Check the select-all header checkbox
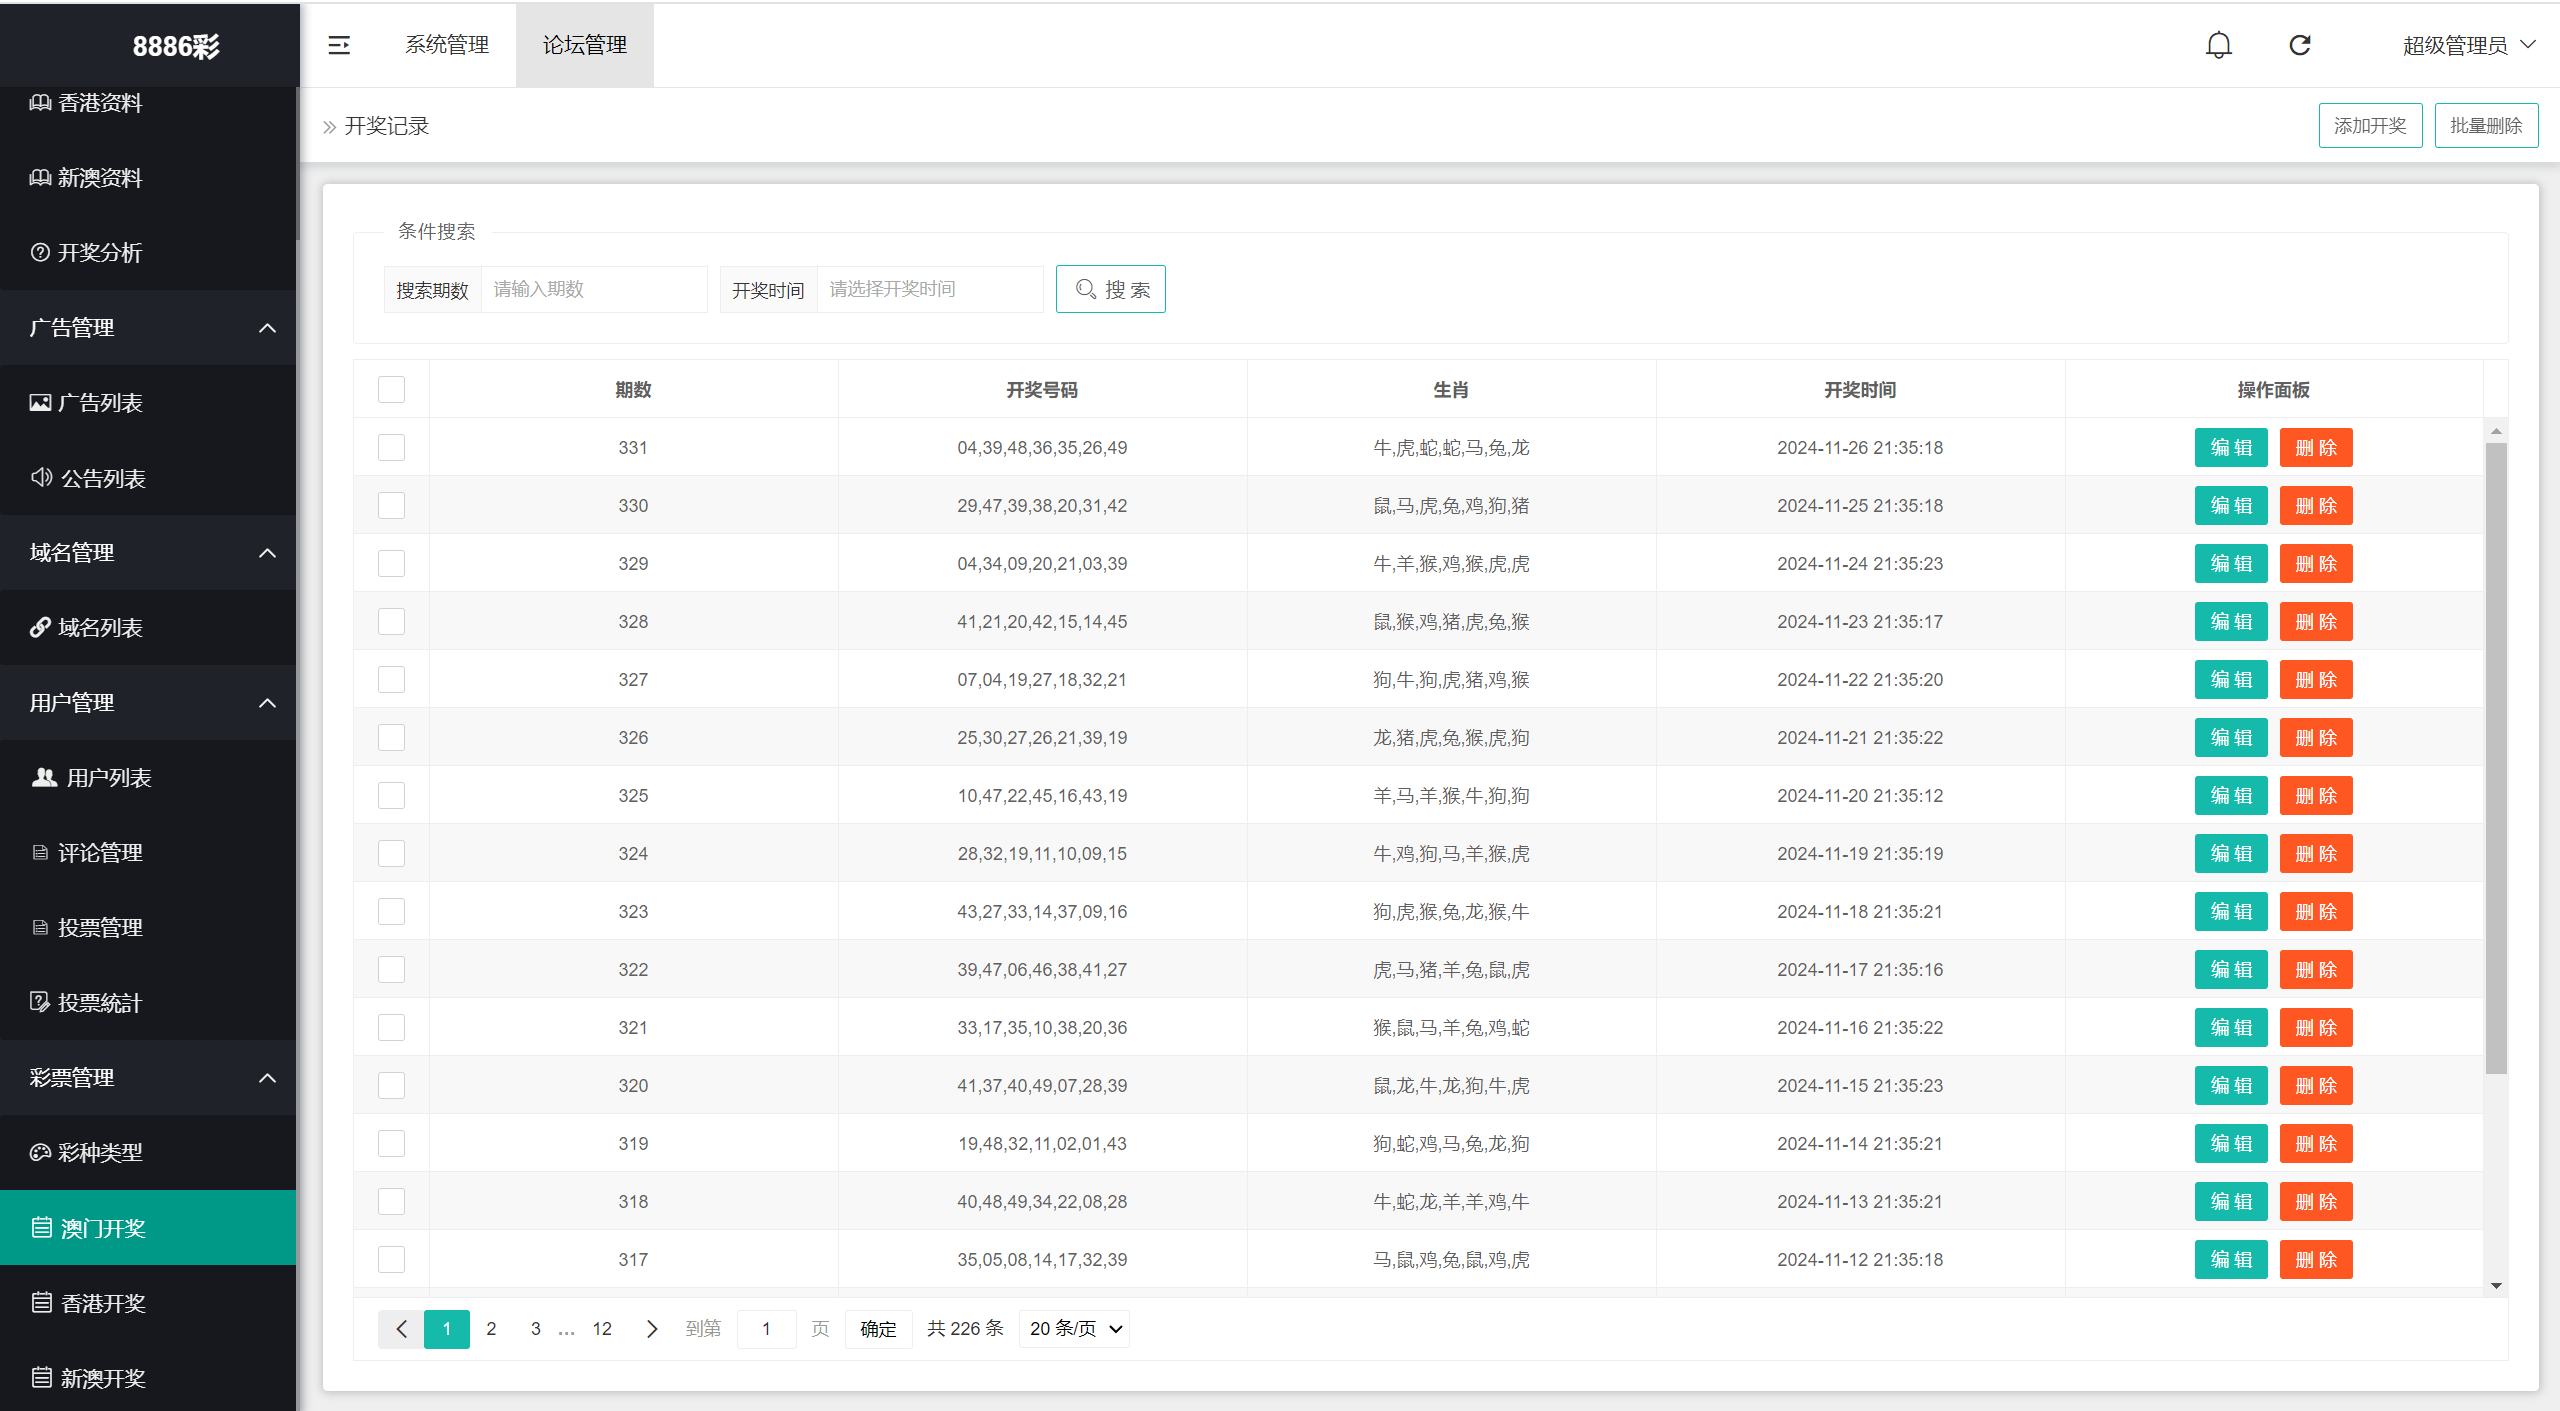2560x1411 pixels. [391, 390]
